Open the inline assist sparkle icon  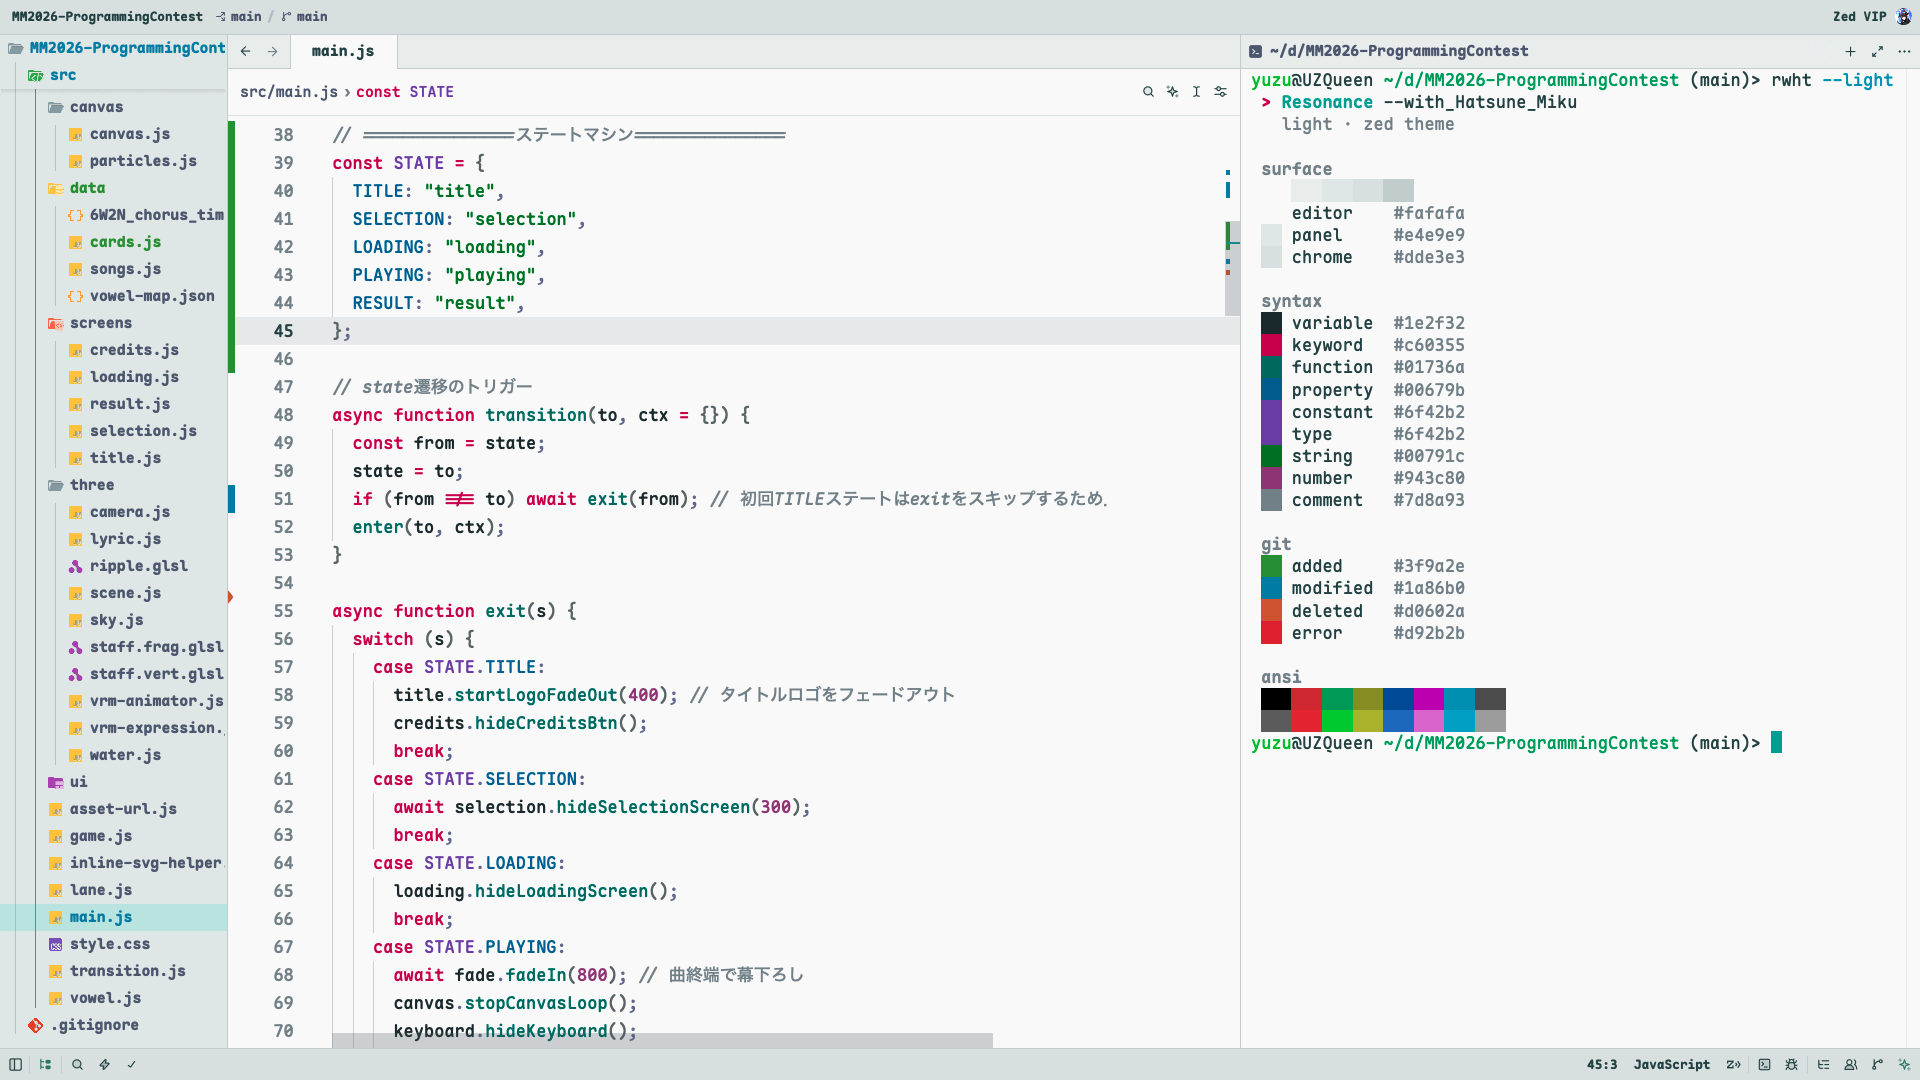click(x=1172, y=92)
